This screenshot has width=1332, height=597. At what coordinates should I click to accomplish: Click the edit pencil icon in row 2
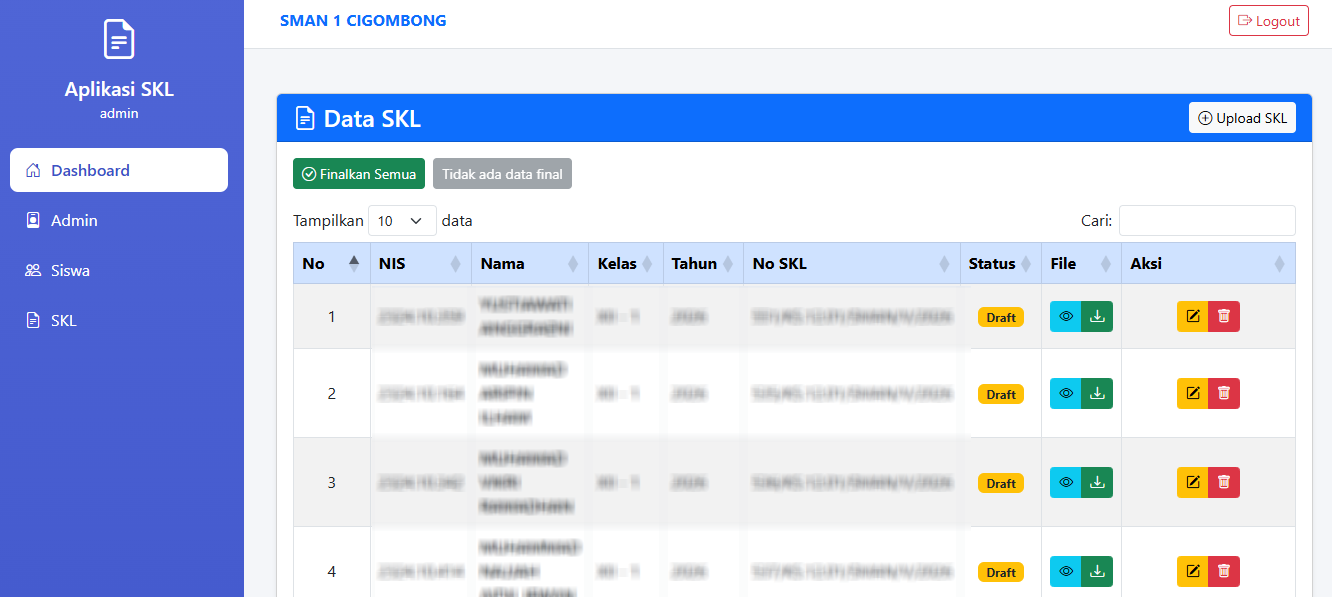pyautogui.click(x=1192, y=393)
